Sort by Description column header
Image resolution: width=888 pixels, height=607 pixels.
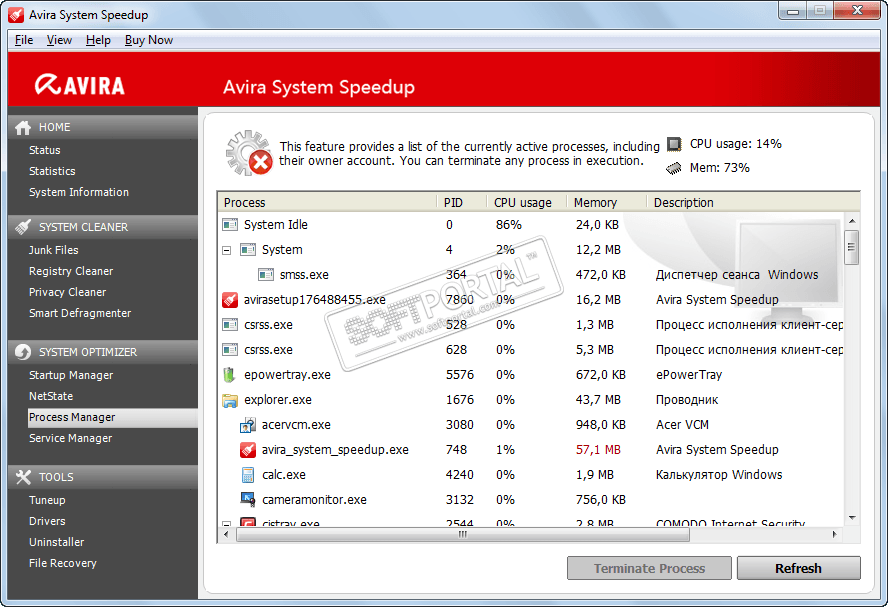point(753,203)
